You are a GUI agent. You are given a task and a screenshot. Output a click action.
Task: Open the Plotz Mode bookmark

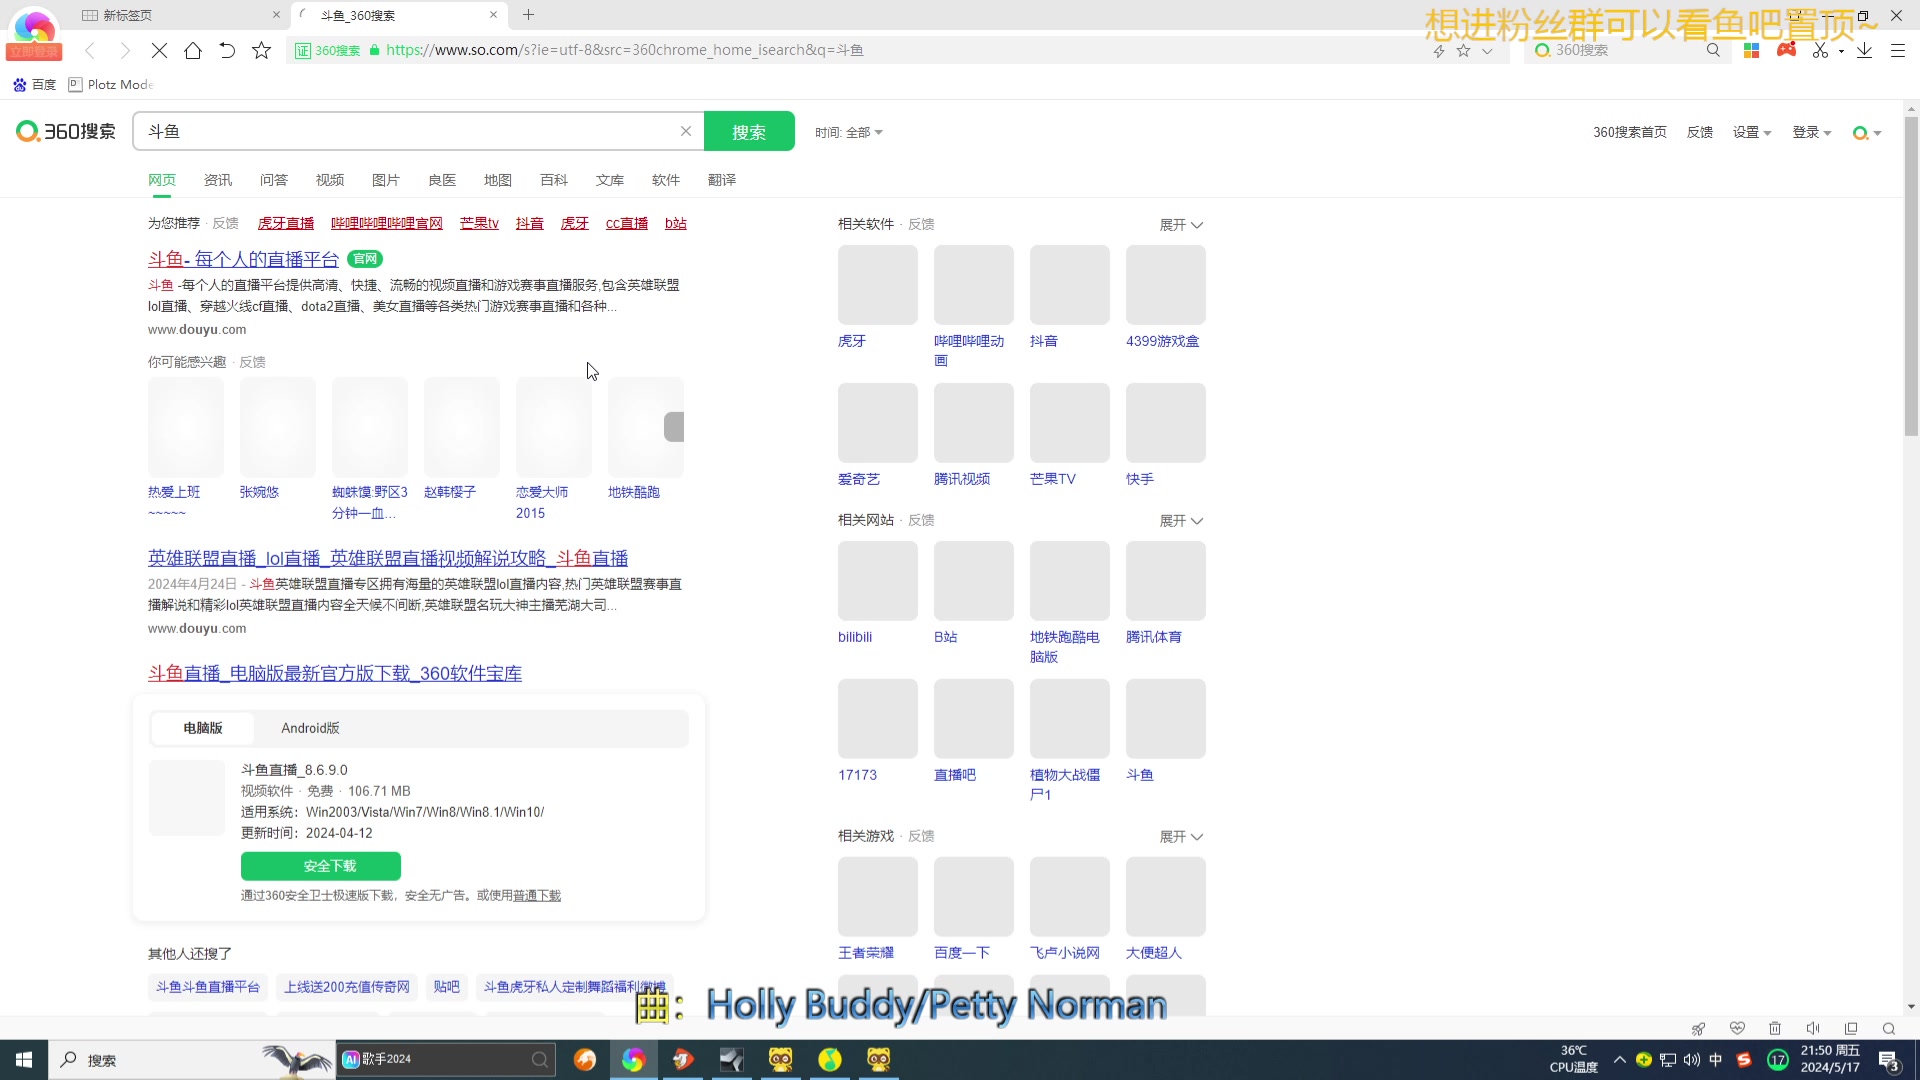[x=110, y=84]
